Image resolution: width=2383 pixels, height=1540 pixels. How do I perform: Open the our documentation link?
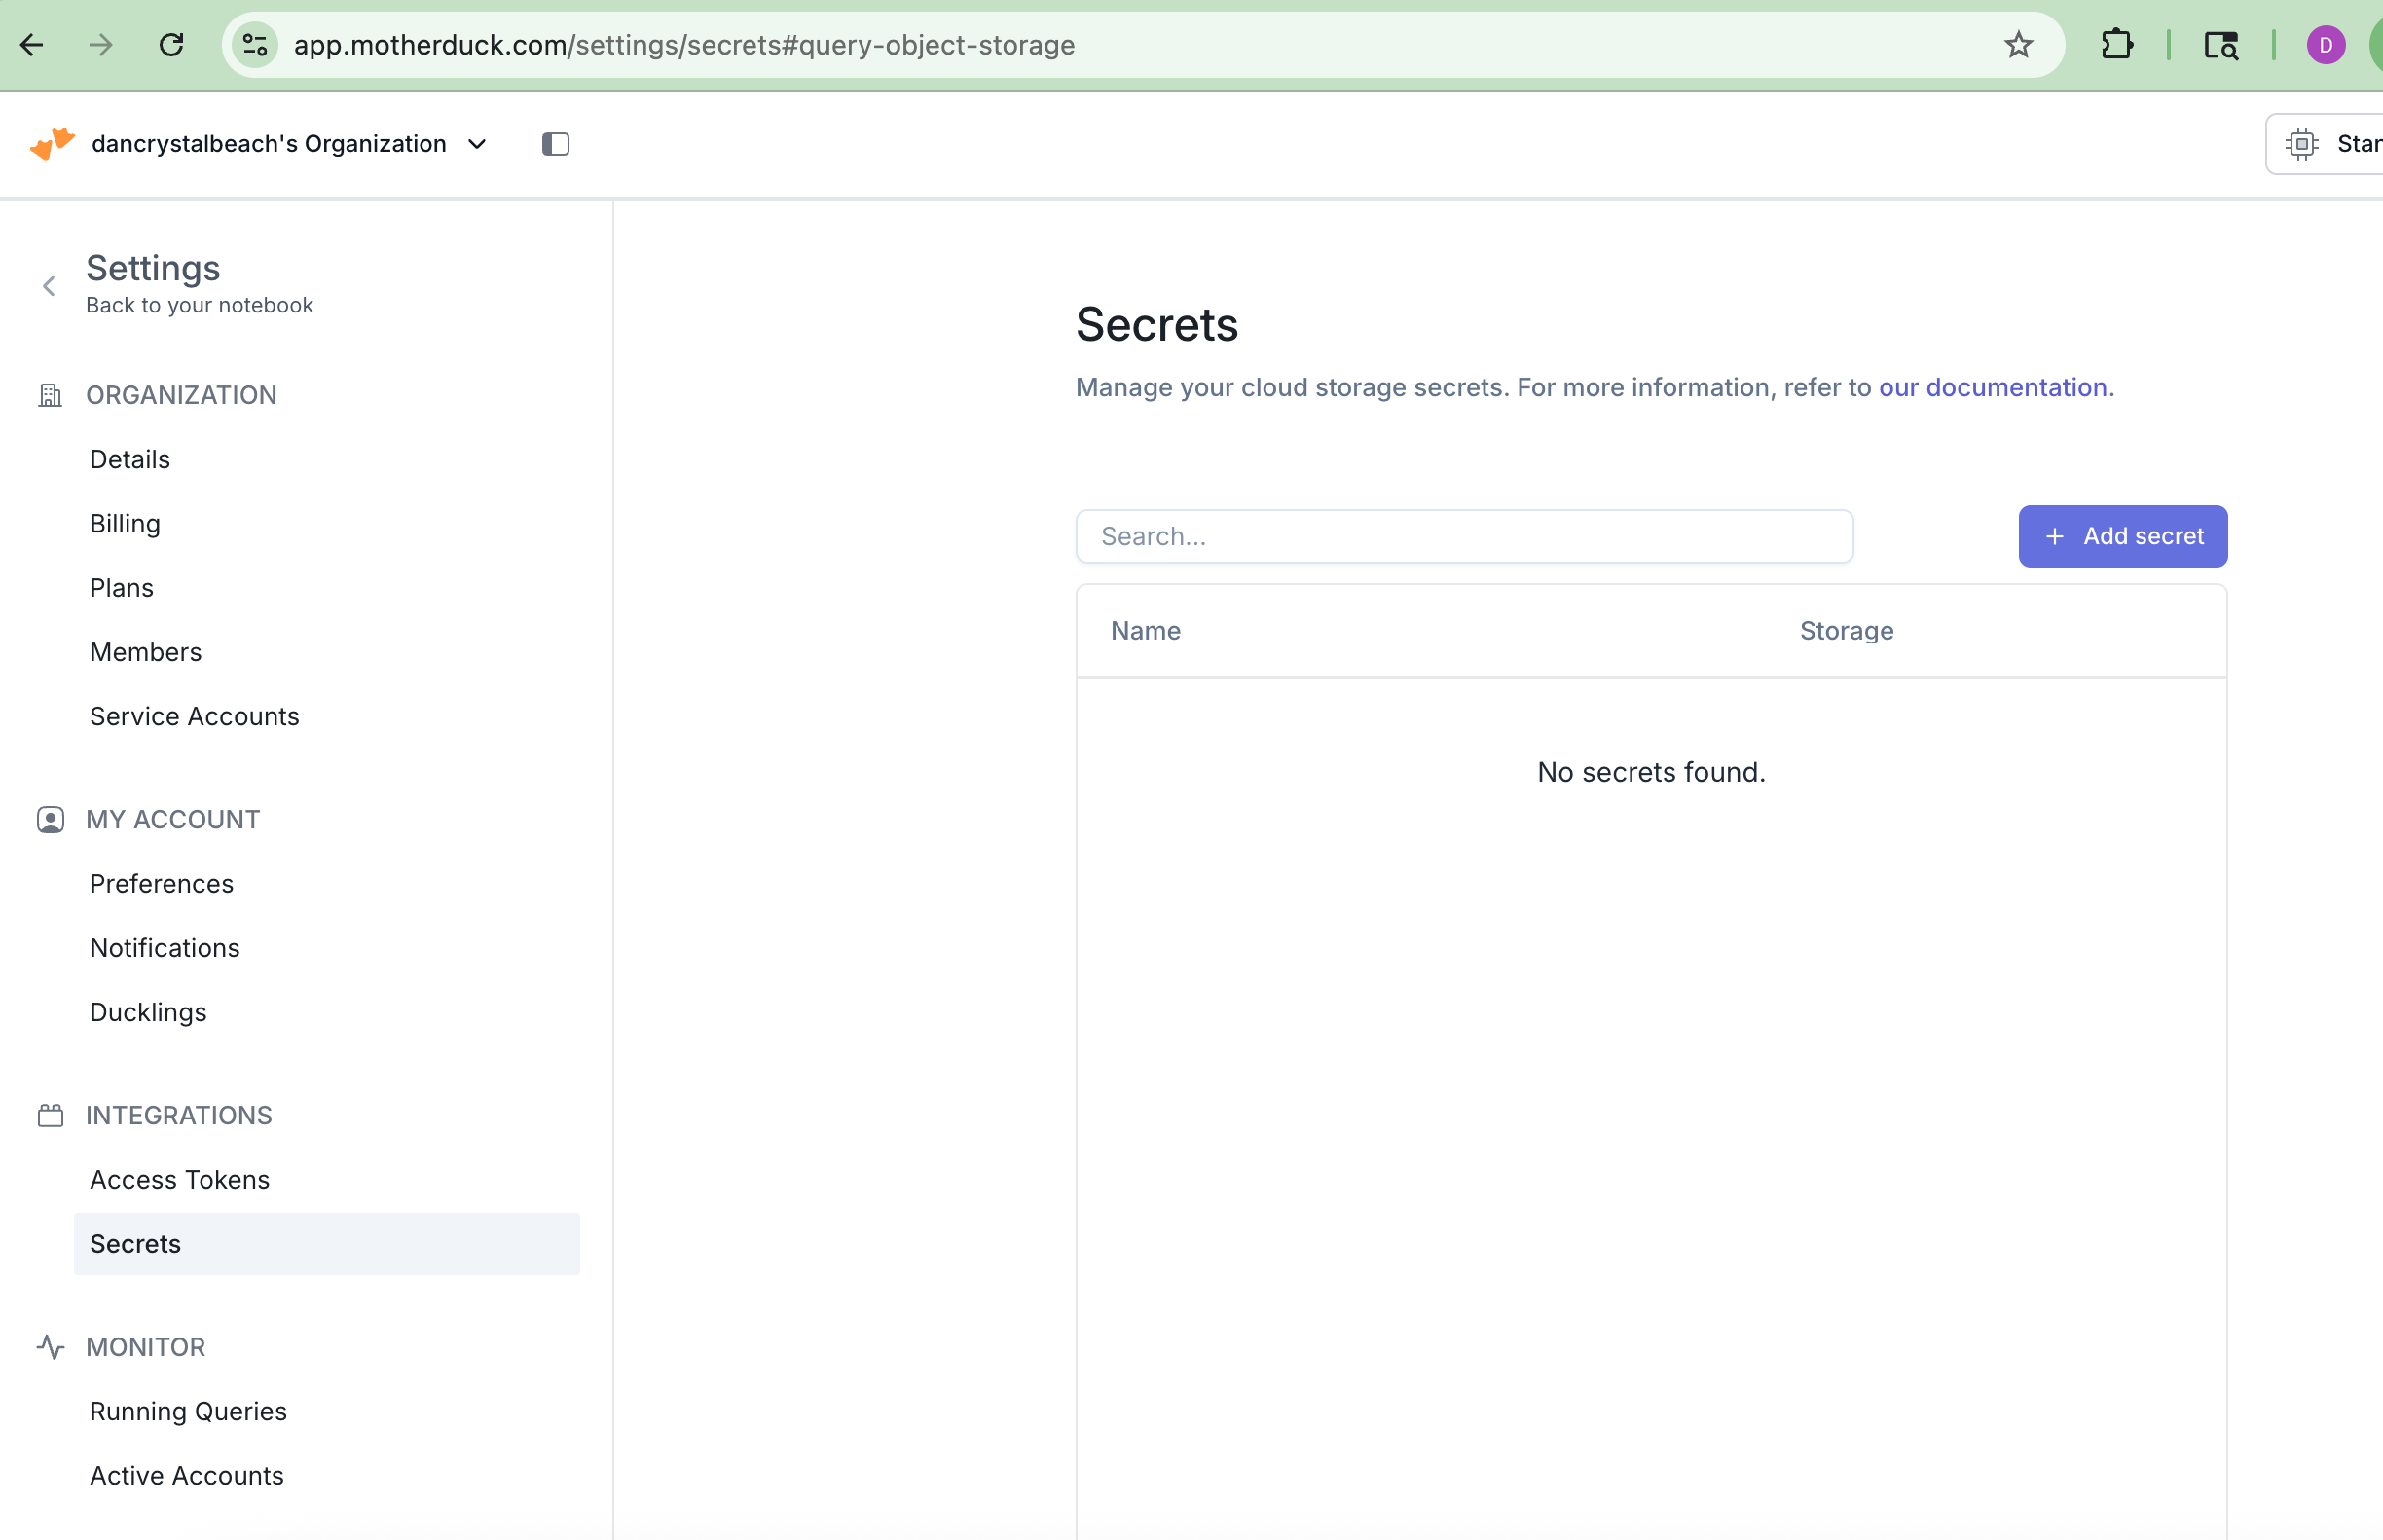pyautogui.click(x=1992, y=387)
